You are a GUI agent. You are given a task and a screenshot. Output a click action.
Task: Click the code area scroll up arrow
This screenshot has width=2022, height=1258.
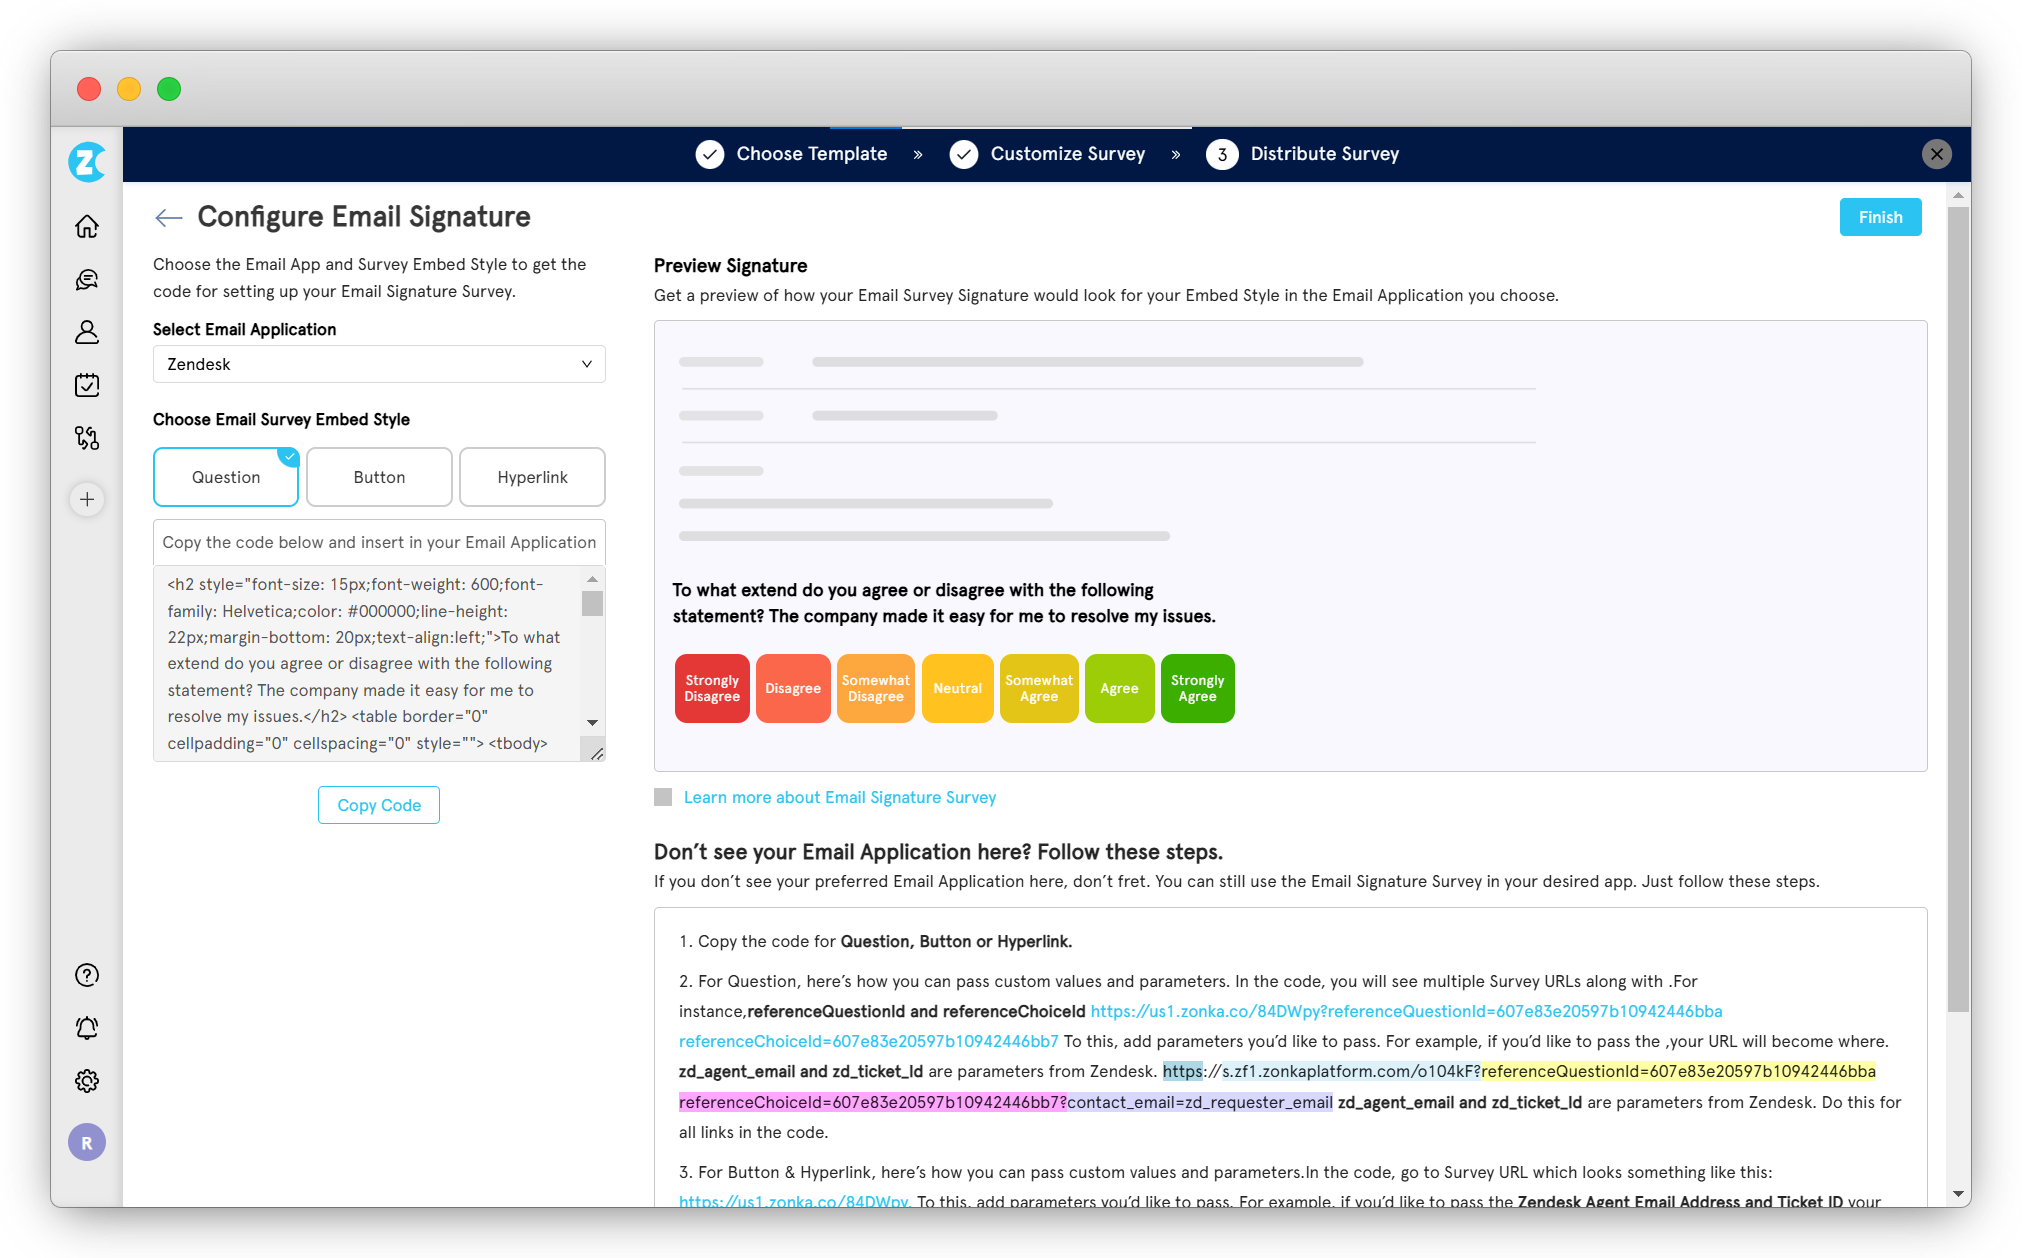pyautogui.click(x=592, y=579)
